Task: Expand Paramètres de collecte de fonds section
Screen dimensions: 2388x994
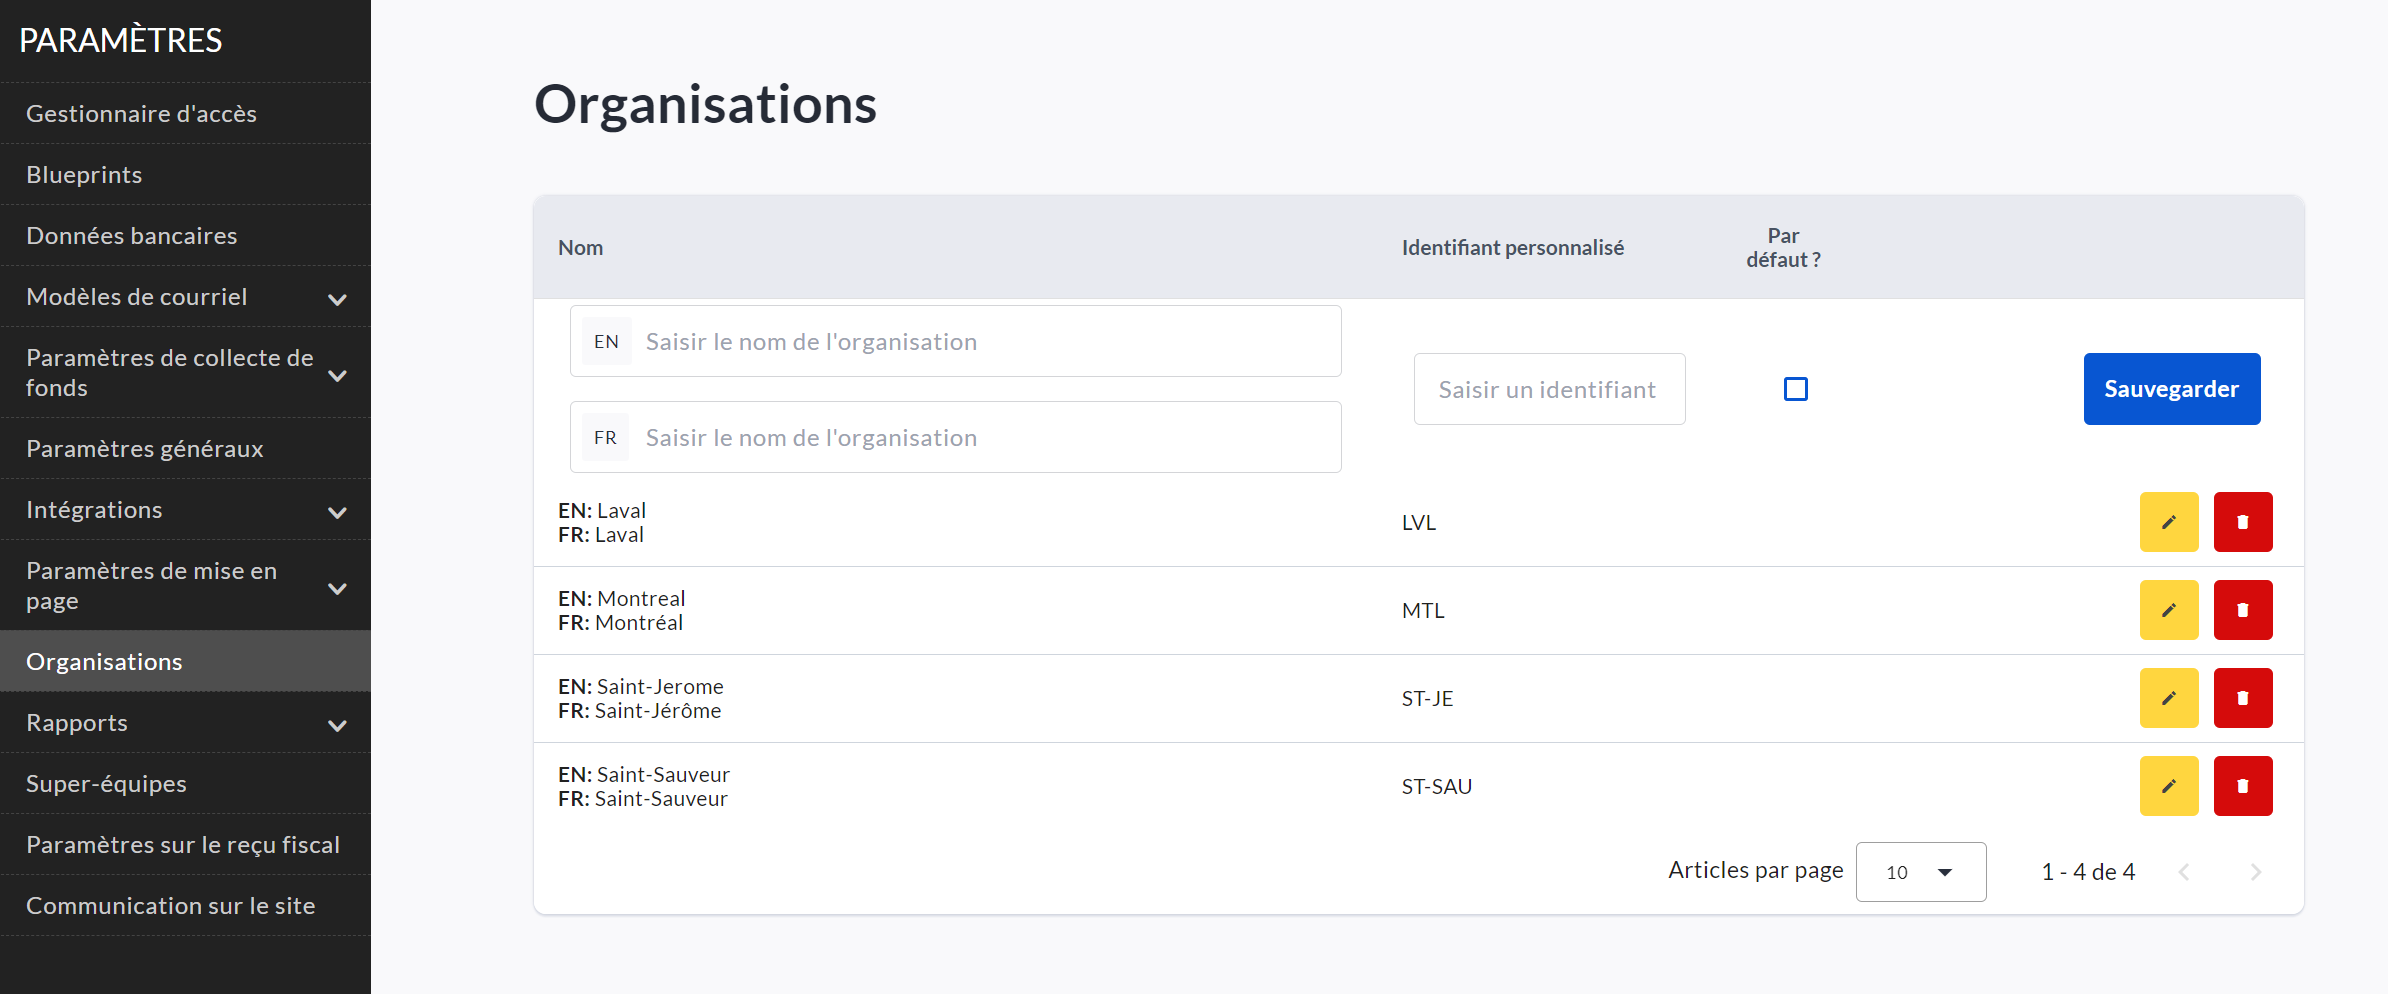Action: pos(337,374)
